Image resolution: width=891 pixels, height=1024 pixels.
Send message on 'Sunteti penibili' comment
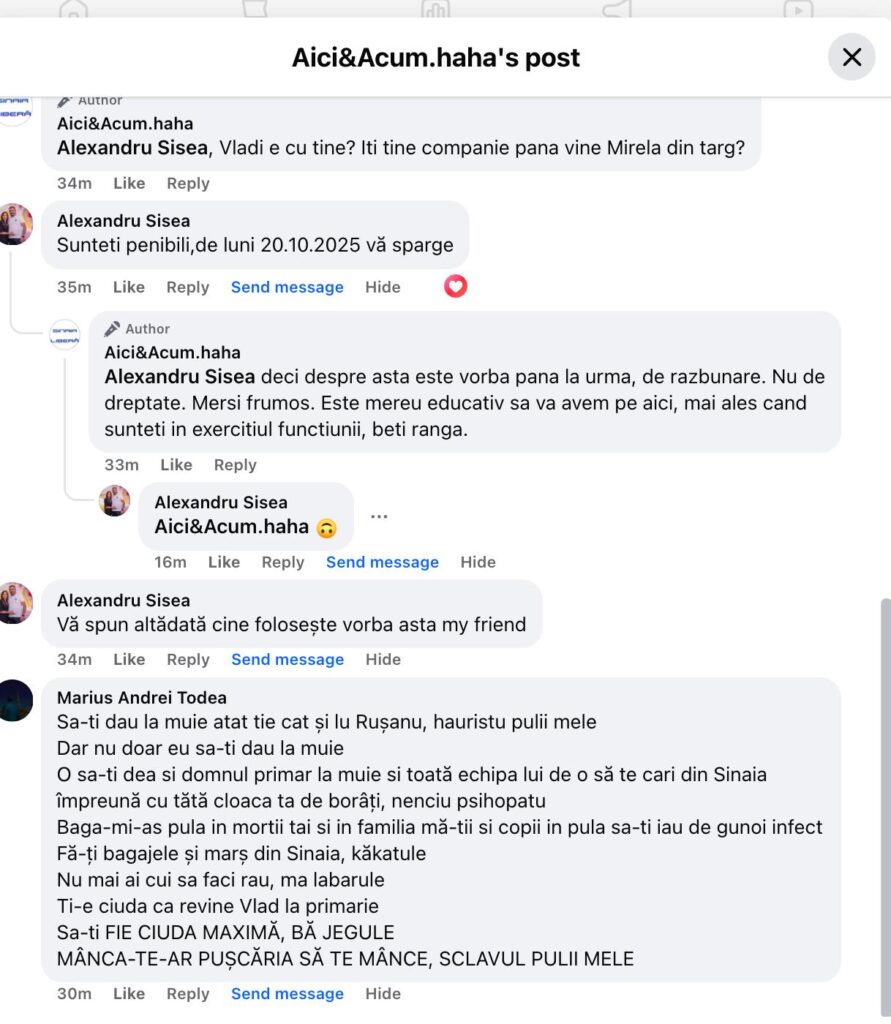287,287
